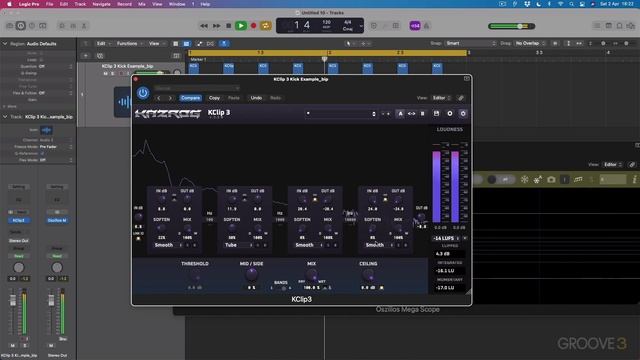Viewport: 640px width, 360px height.
Task: Click the Bnc button on Stereo Out strip
Action: pos(63,339)
